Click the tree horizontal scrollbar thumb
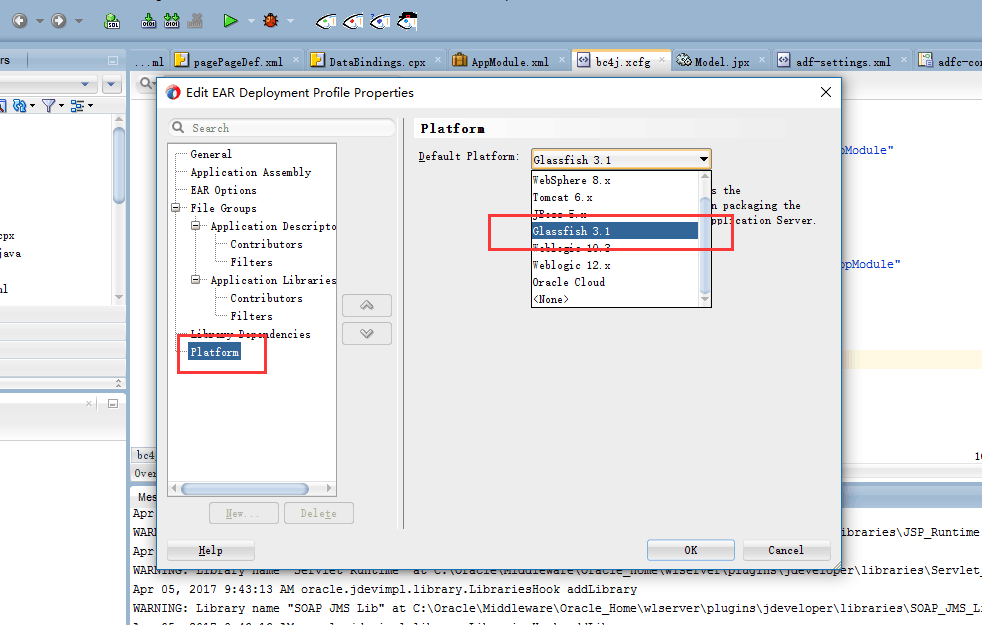Viewport: 982px width, 625px height. point(245,488)
